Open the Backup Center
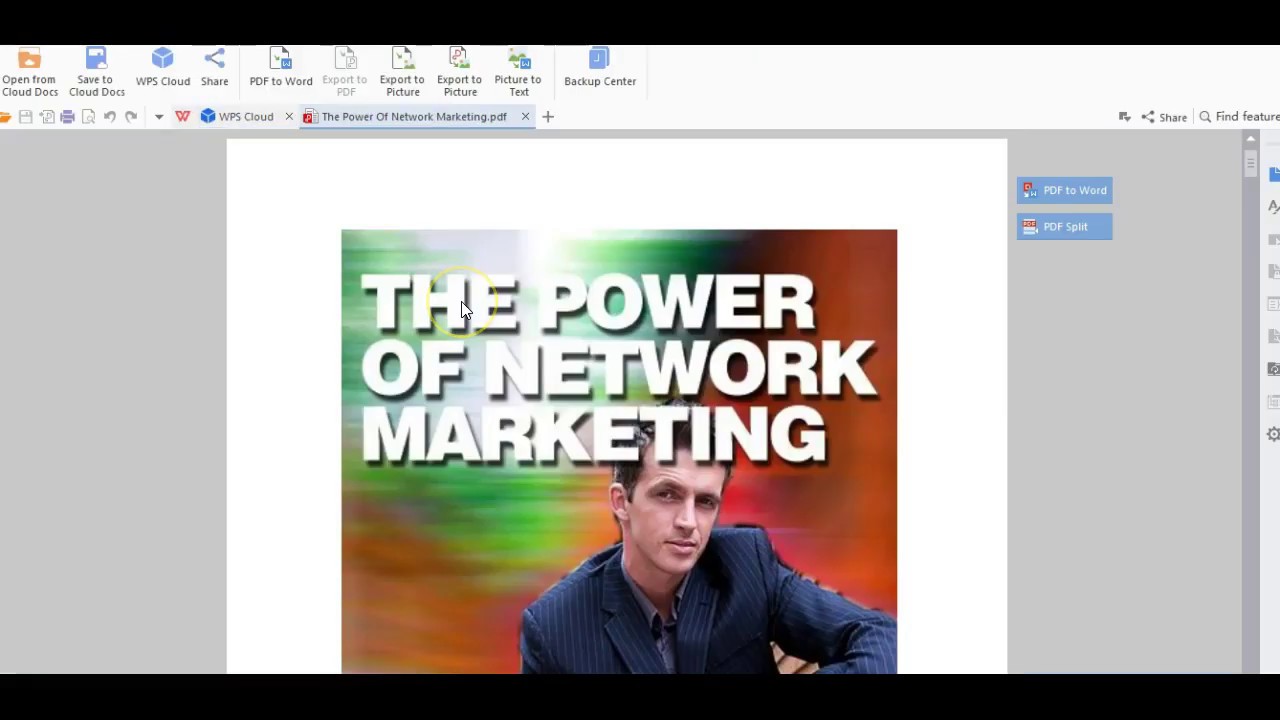This screenshot has width=1280, height=720. tap(600, 68)
